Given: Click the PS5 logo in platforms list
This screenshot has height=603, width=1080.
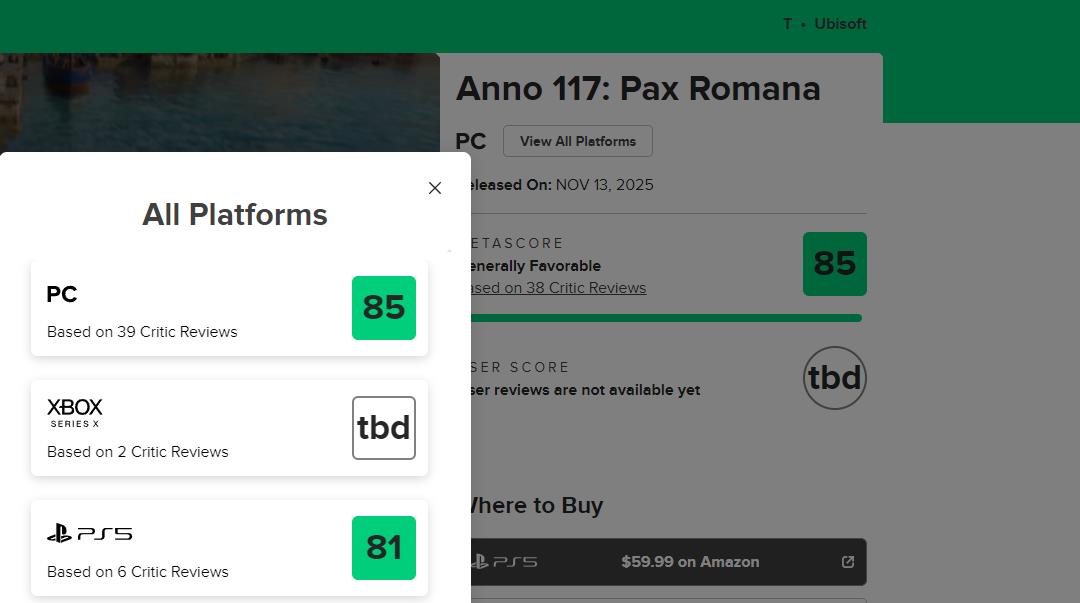Looking at the screenshot, I should coord(90,534).
